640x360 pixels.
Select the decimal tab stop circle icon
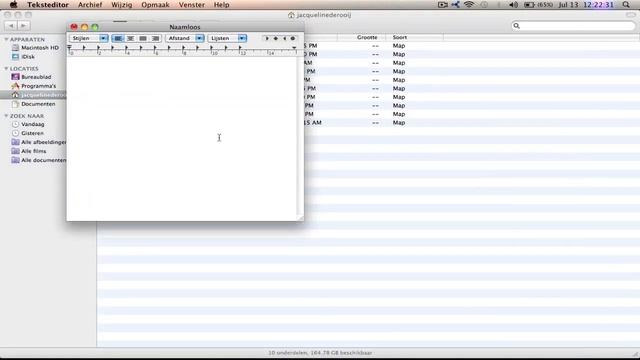point(293,38)
